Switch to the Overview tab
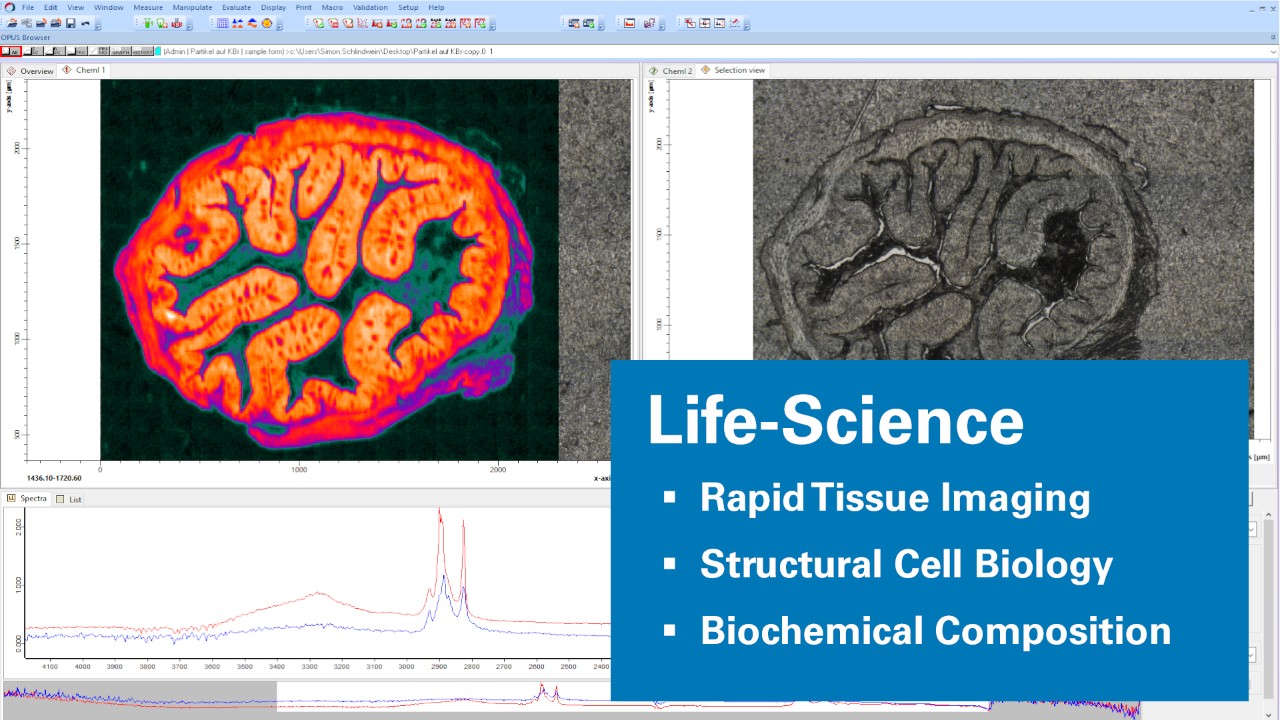Viewport: 1280px width, 720px height. [30, 71]
